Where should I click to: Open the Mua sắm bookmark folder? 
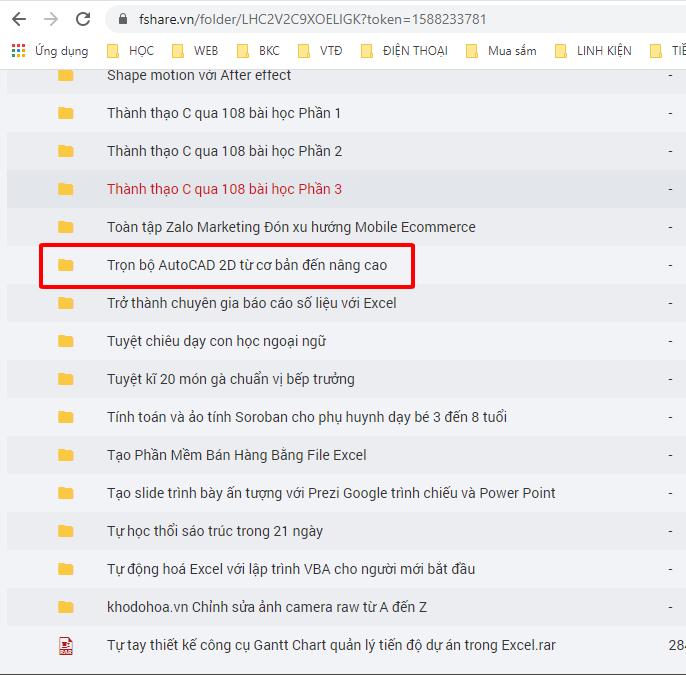500,50
